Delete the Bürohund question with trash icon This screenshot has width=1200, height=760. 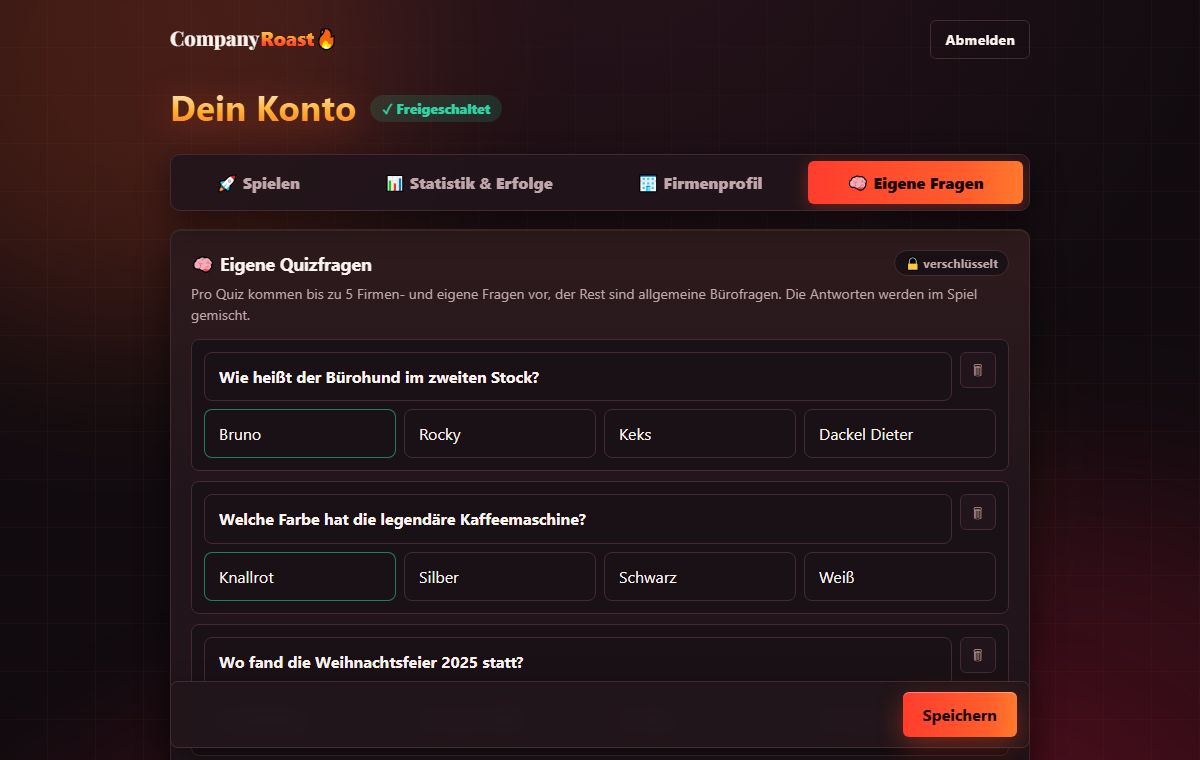coord(978,370)
